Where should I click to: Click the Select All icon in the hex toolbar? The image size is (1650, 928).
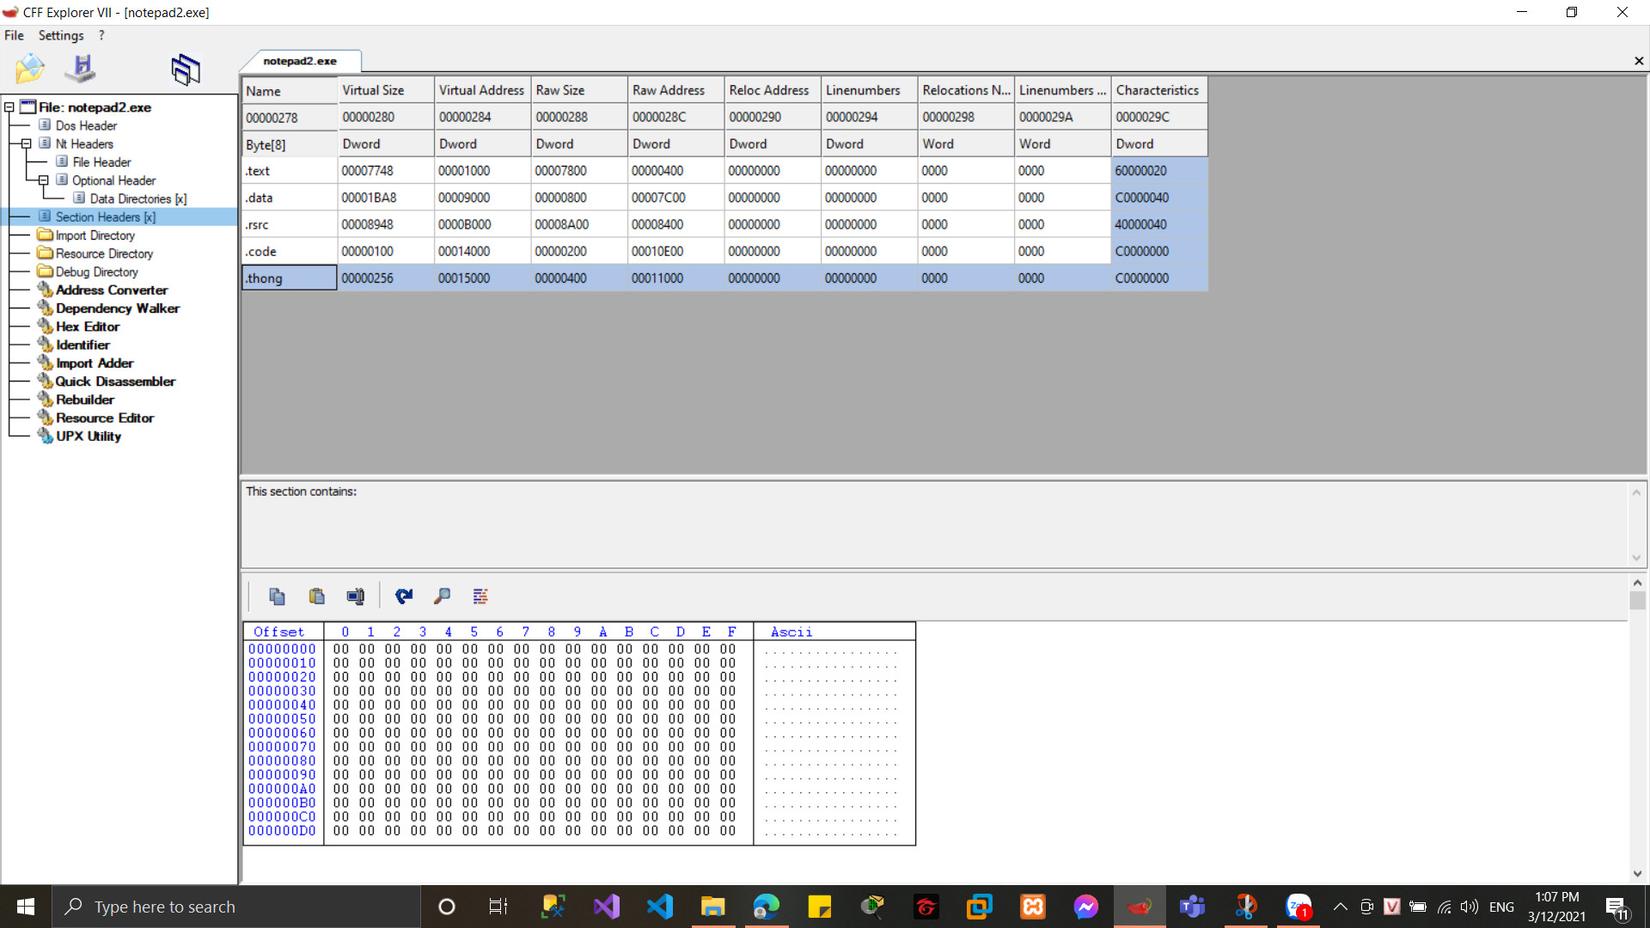pos(355,596)
